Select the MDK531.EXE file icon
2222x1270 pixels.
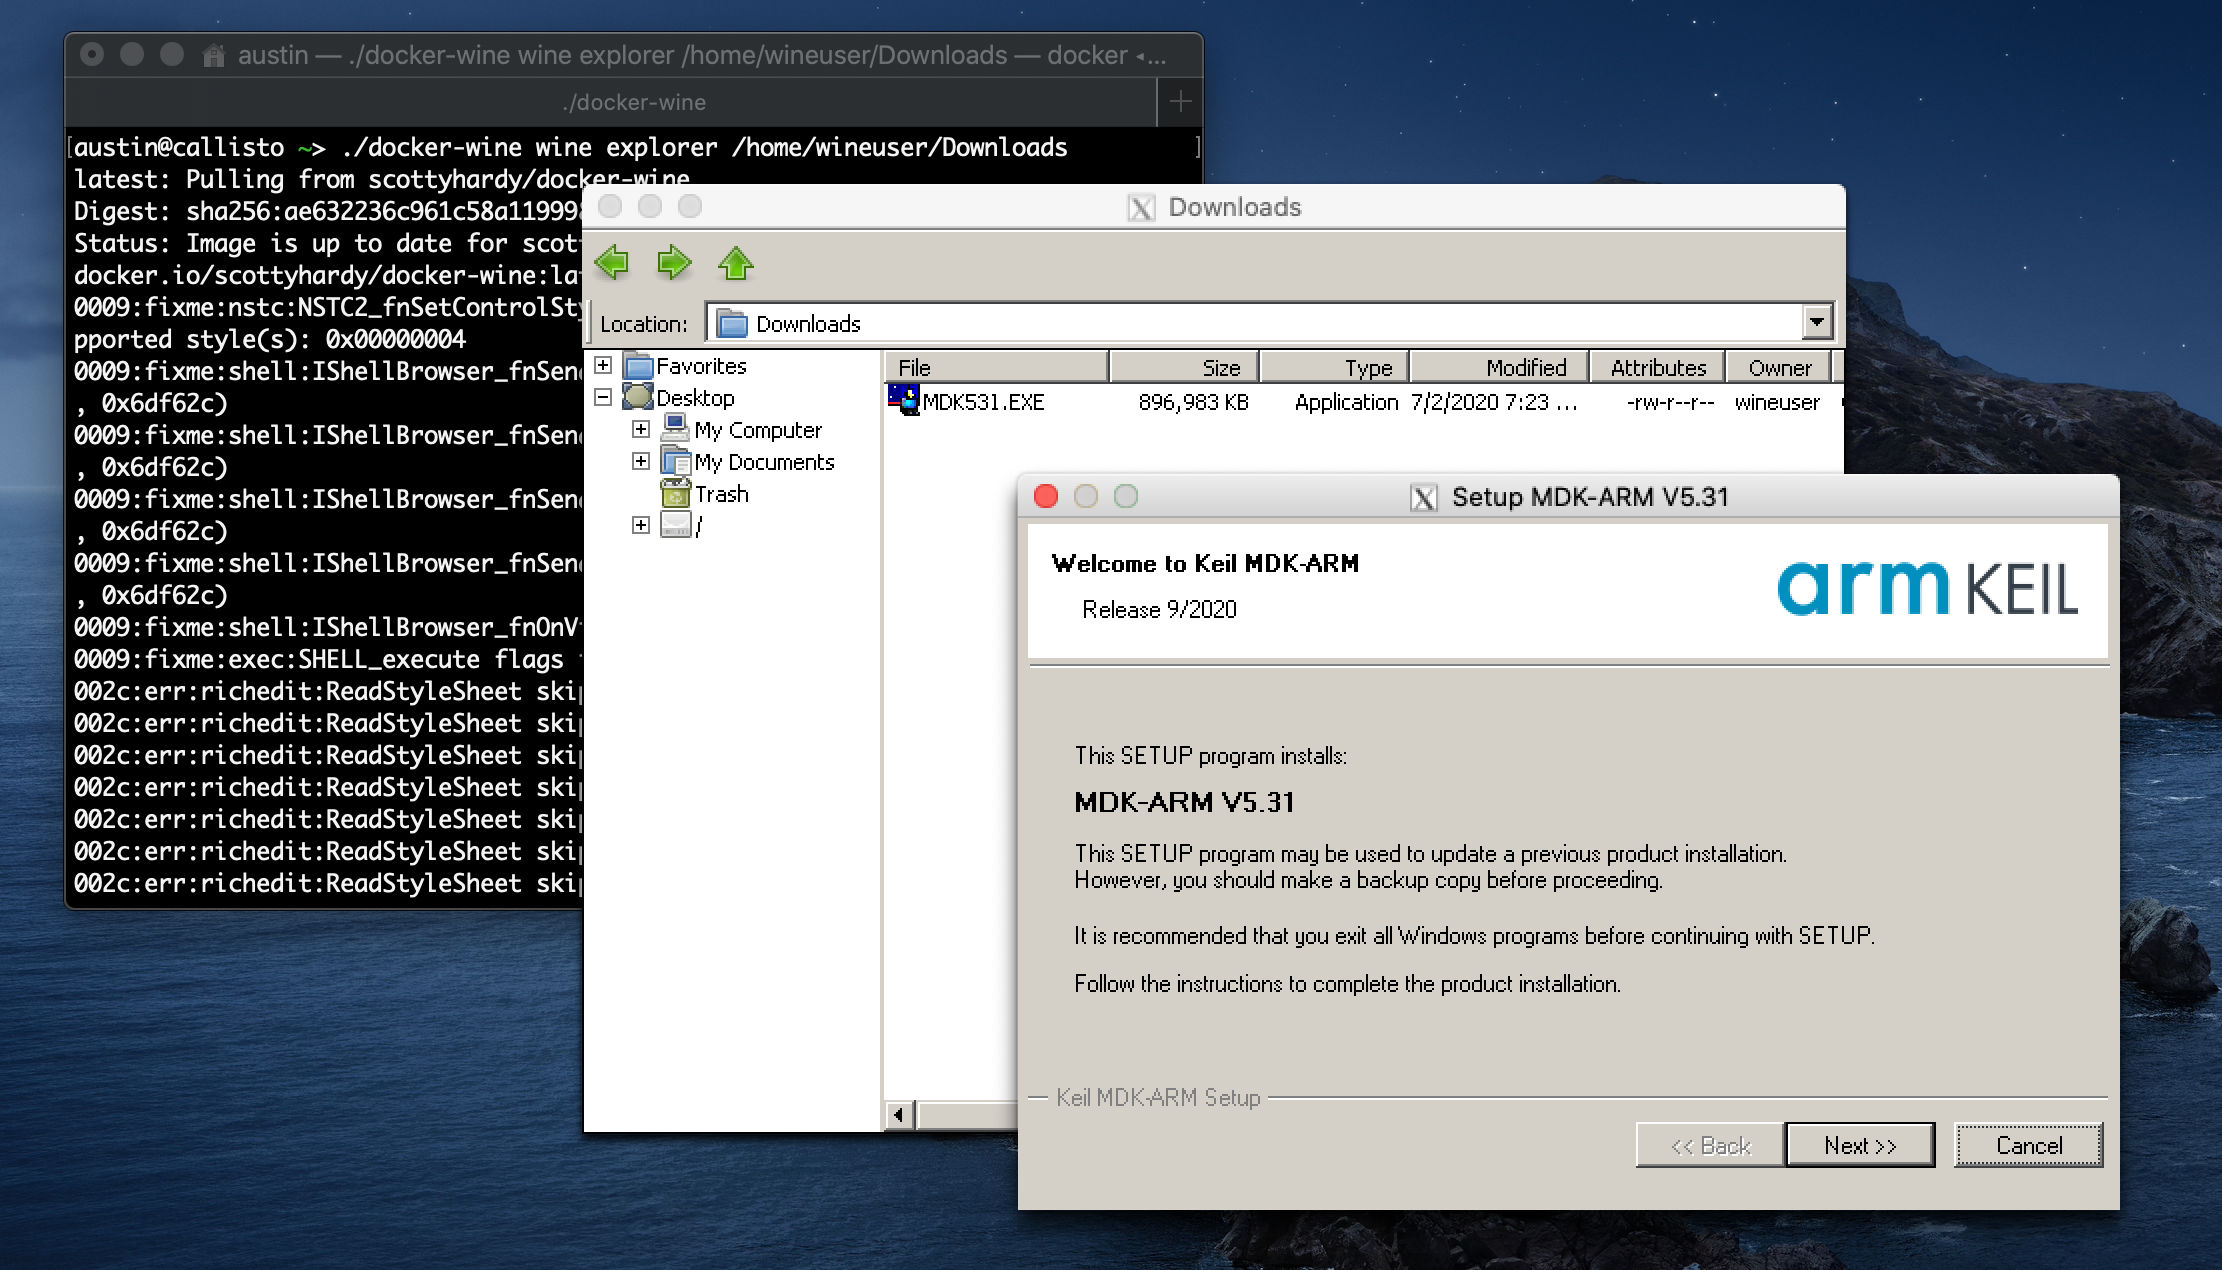904,400
